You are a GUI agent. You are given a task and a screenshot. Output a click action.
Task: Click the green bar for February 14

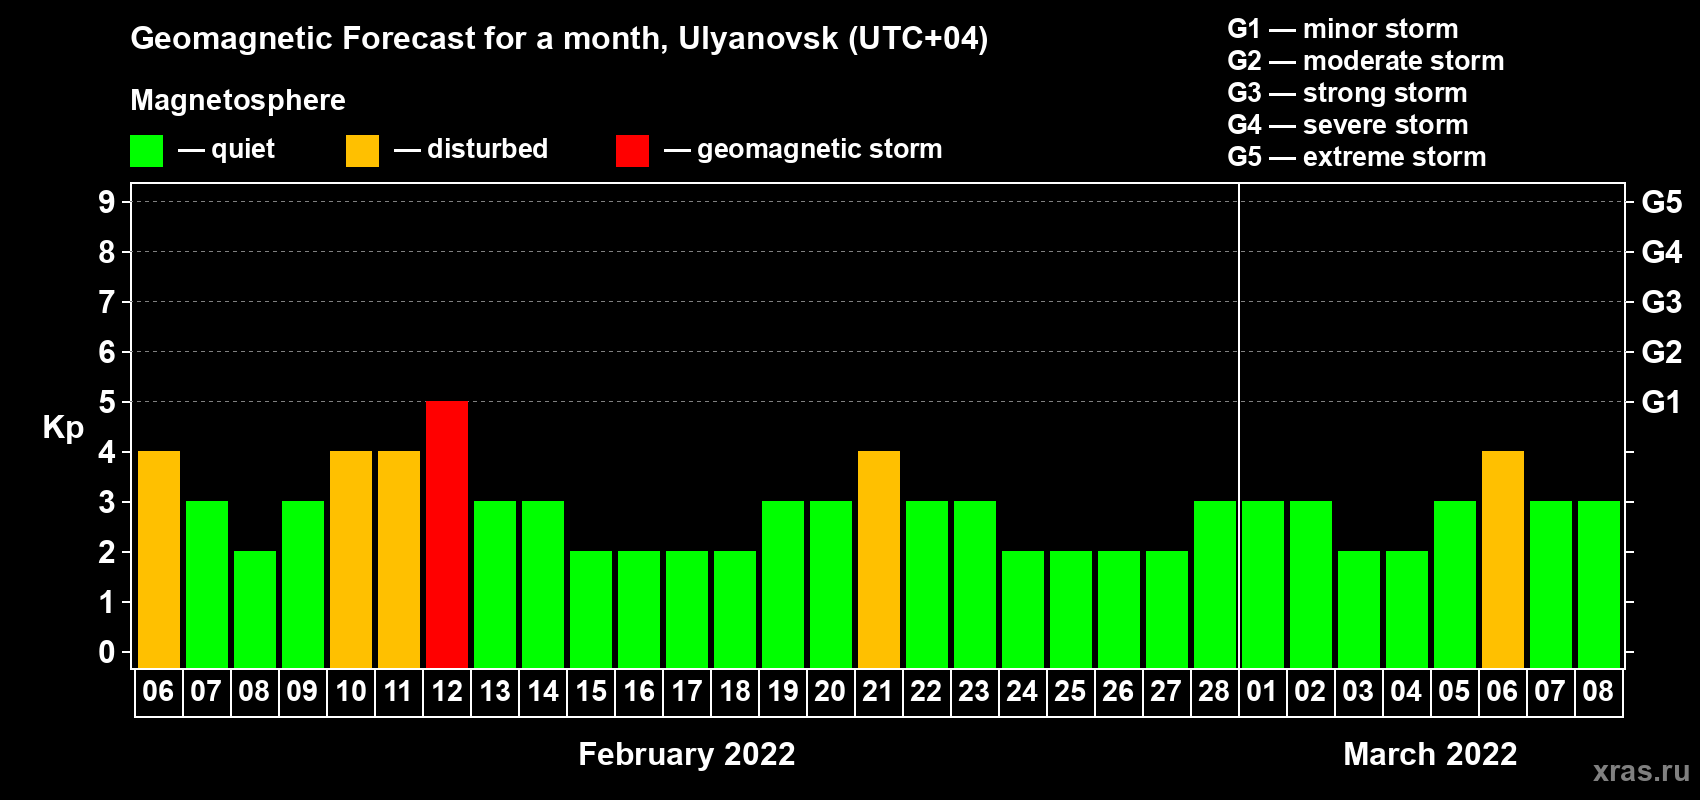click(x=543, y=585)
